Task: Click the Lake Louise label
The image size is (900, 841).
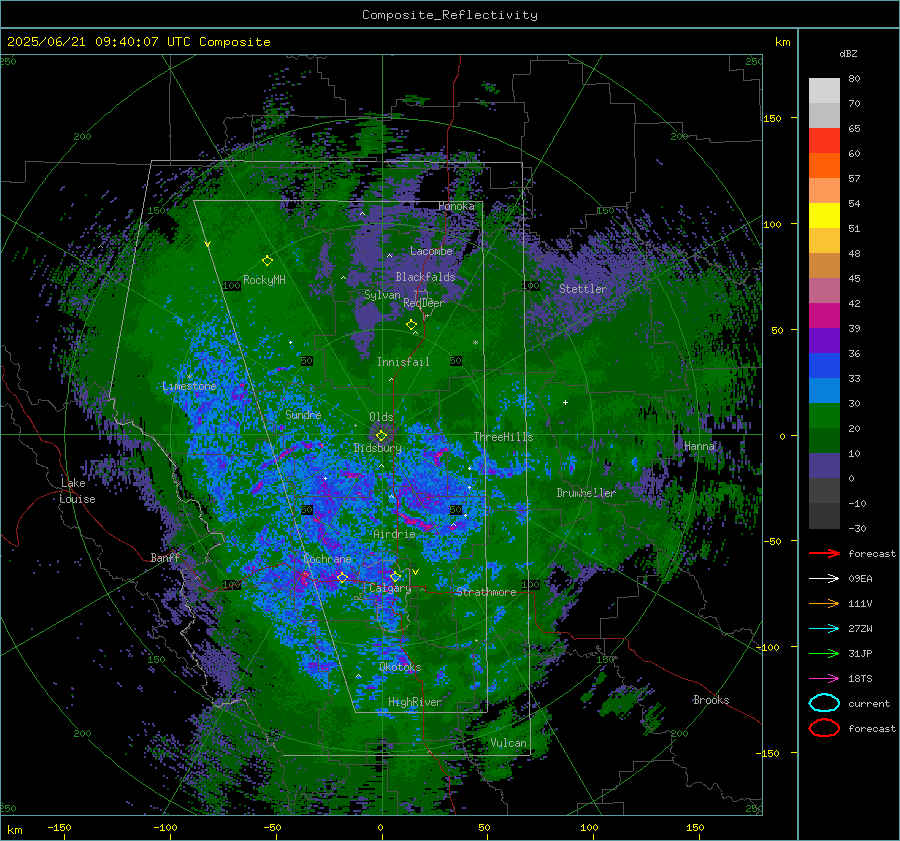Action: pos(77,491)
